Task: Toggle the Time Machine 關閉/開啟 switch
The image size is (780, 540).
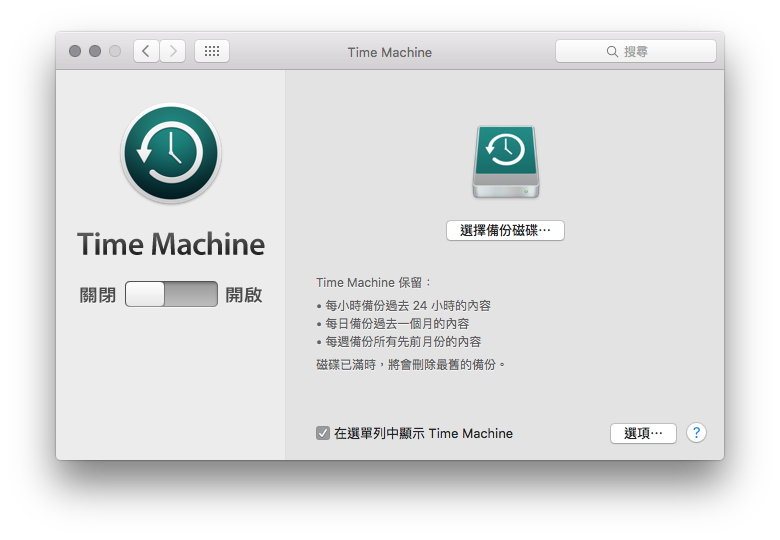Action: click(171, 294)
